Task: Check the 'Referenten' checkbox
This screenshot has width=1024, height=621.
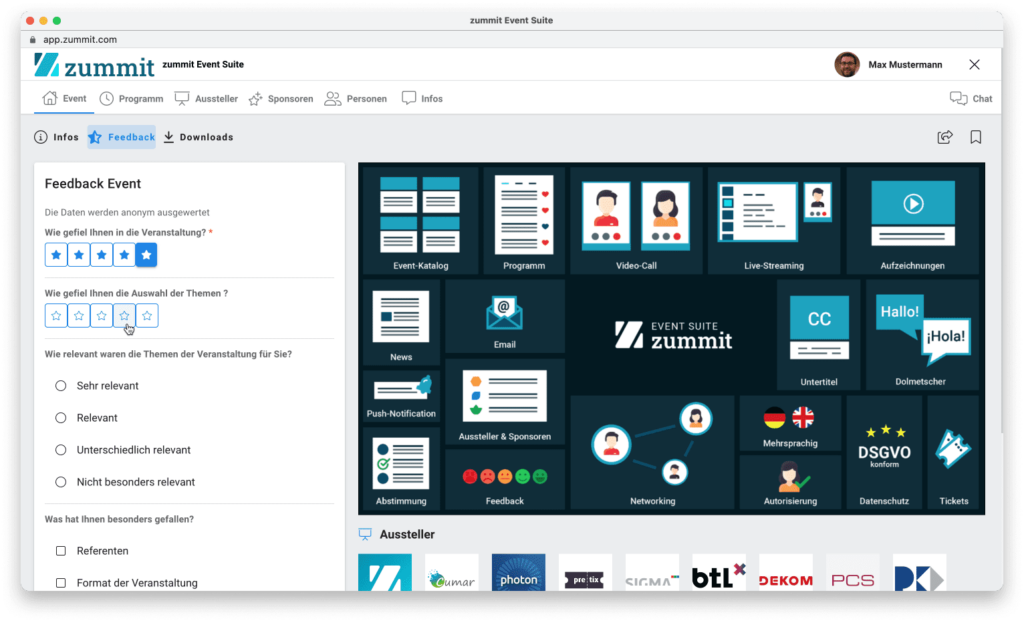Action: (x=59, y=550)
